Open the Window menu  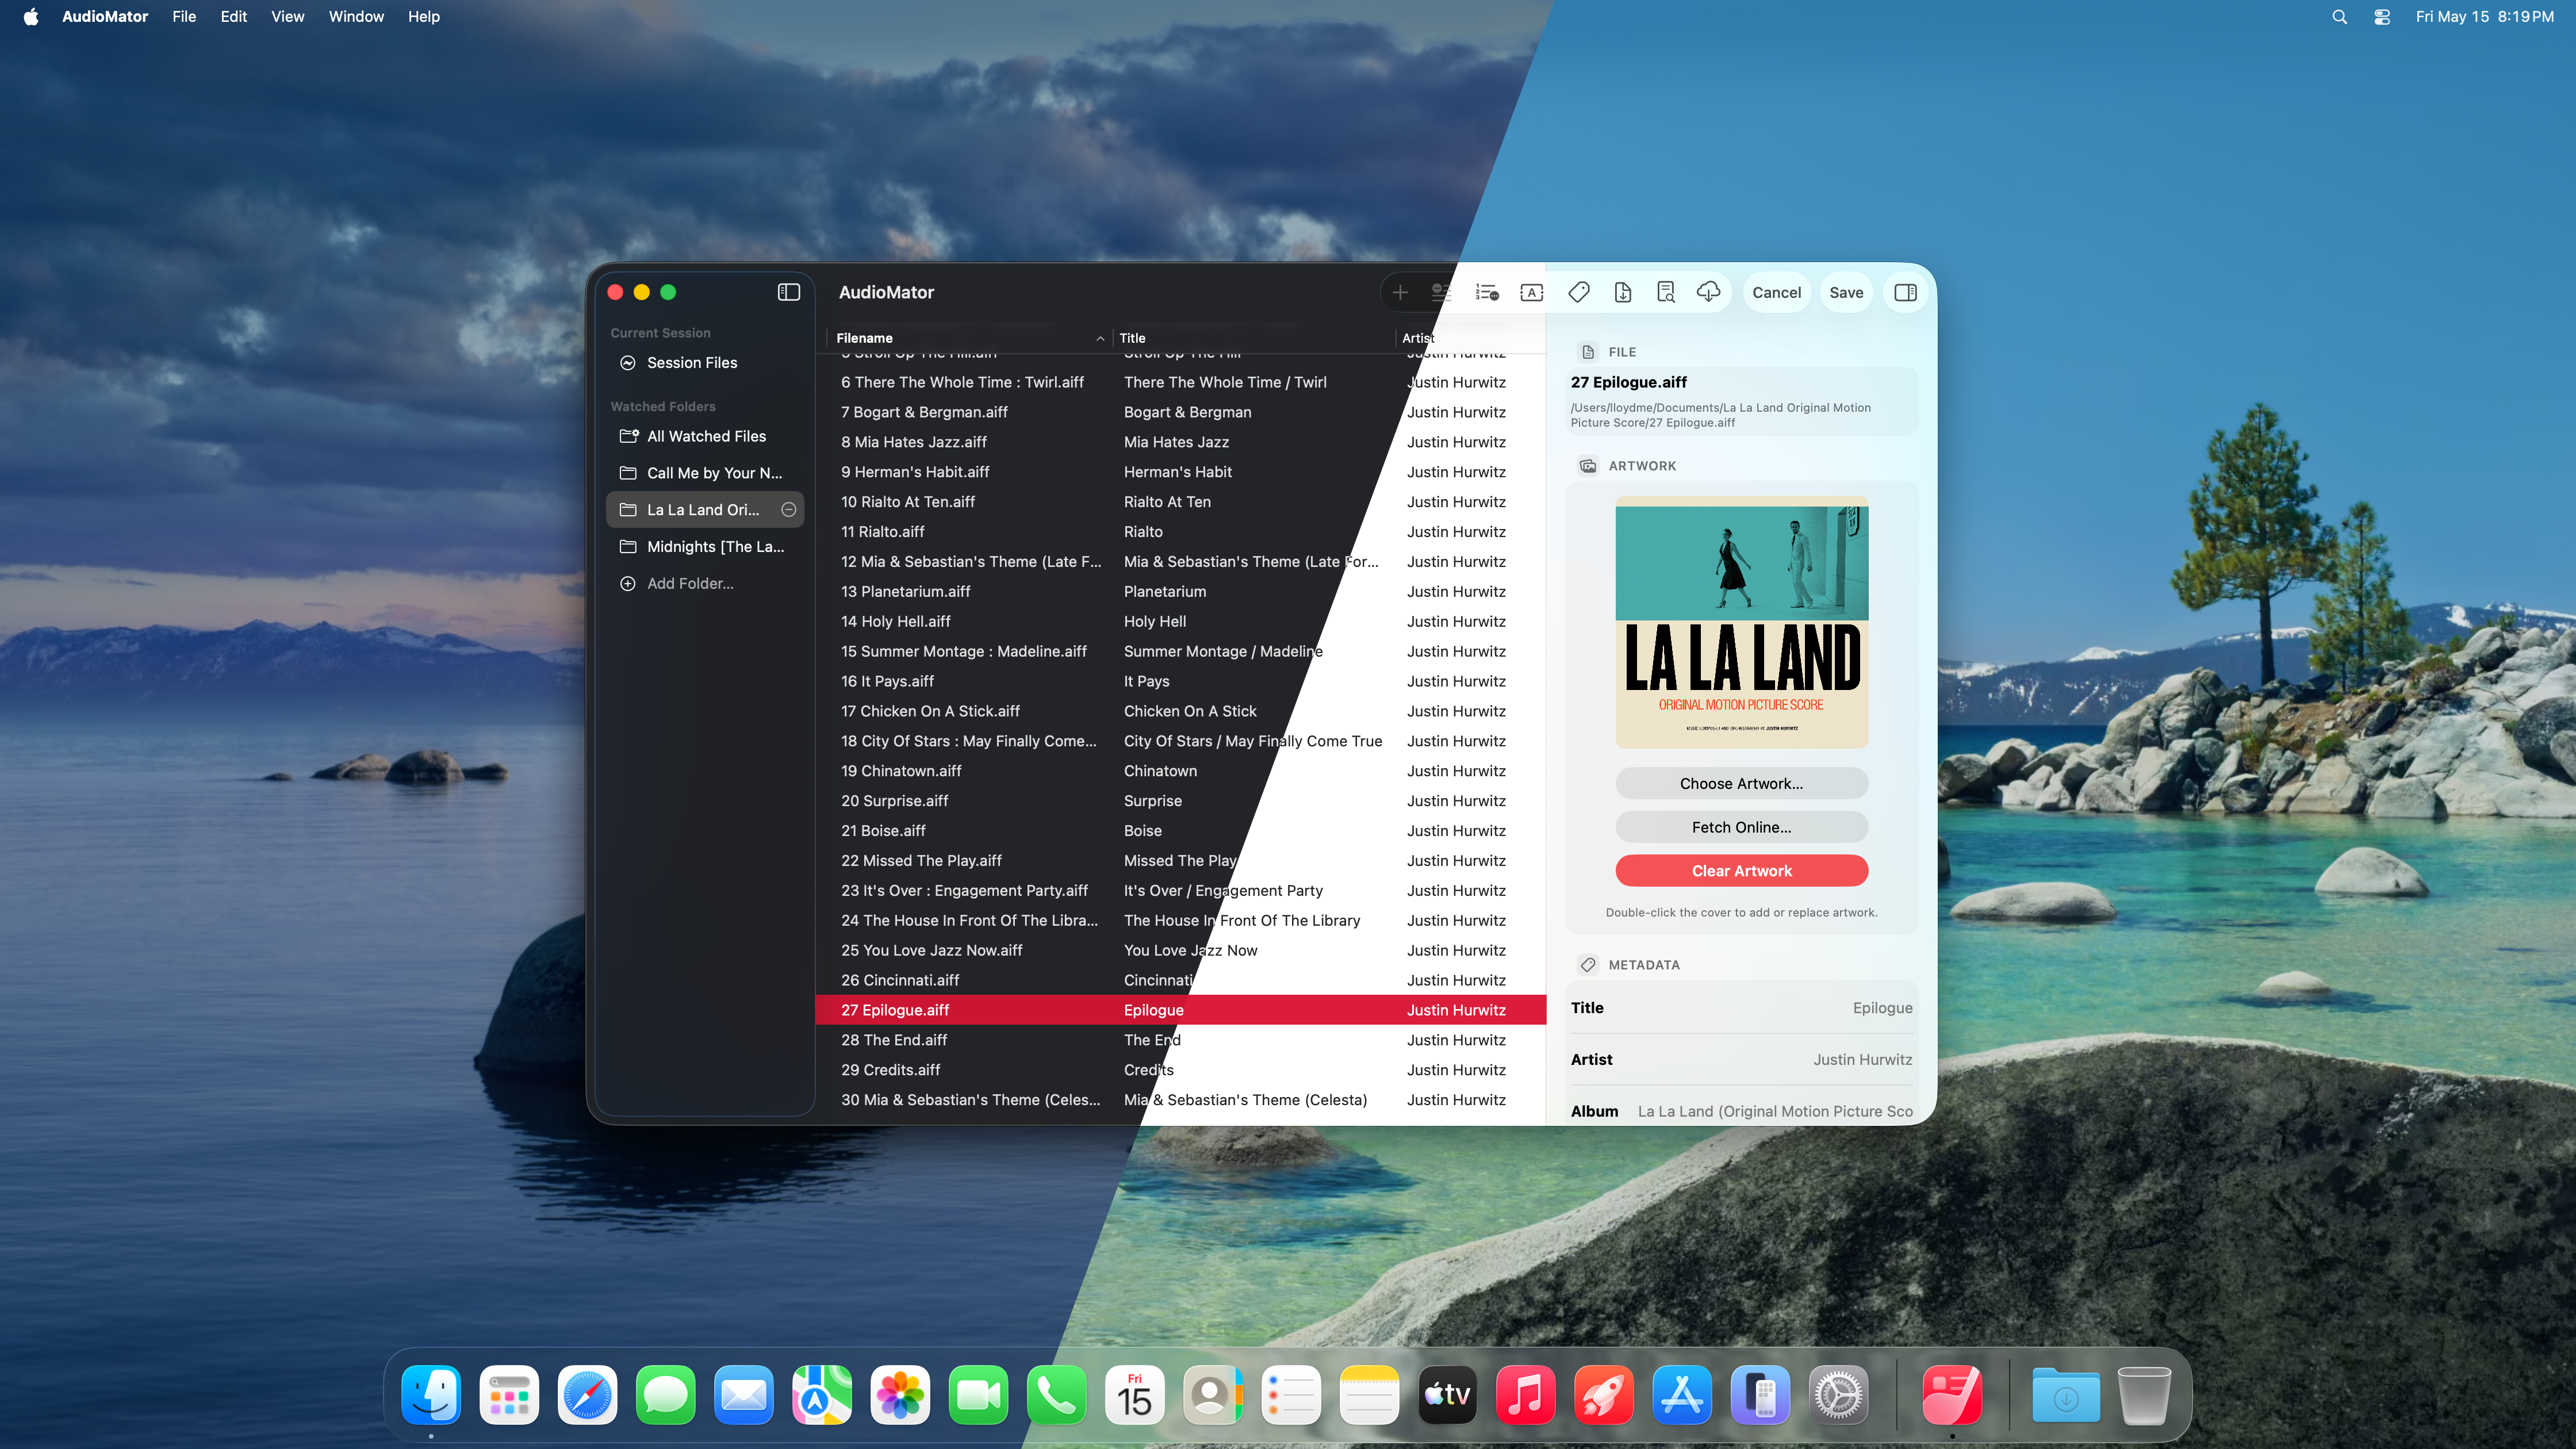pyautogui.click(x=356, y=16)
